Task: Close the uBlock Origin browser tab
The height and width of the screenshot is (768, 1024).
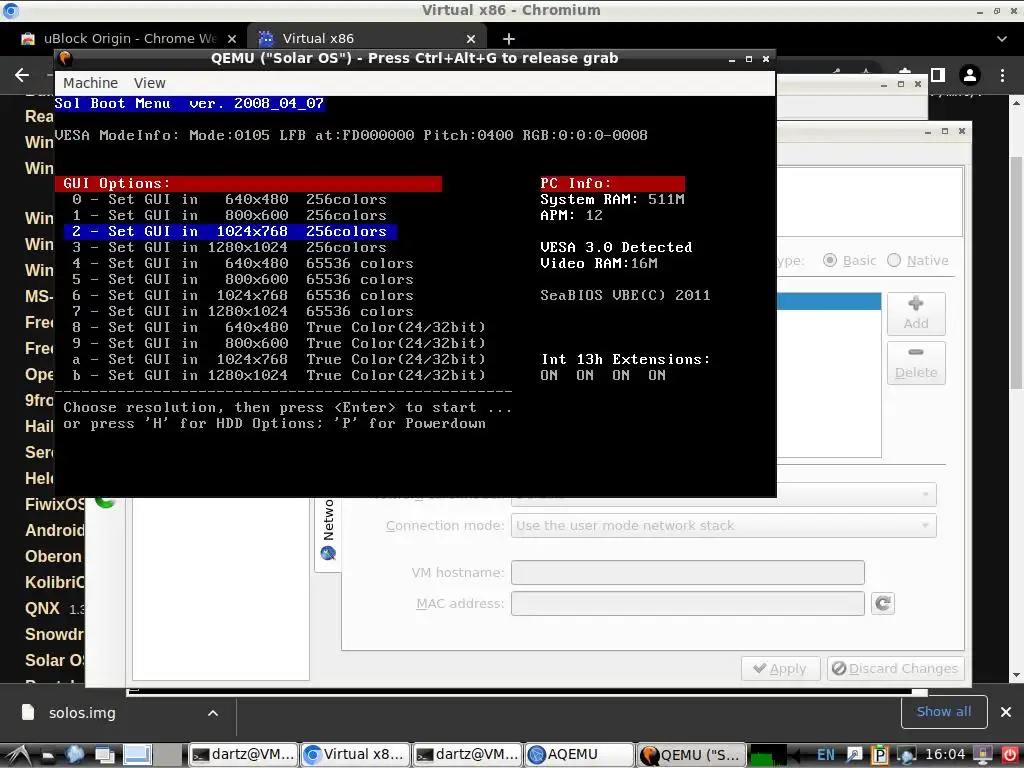Action: point(232,39)
